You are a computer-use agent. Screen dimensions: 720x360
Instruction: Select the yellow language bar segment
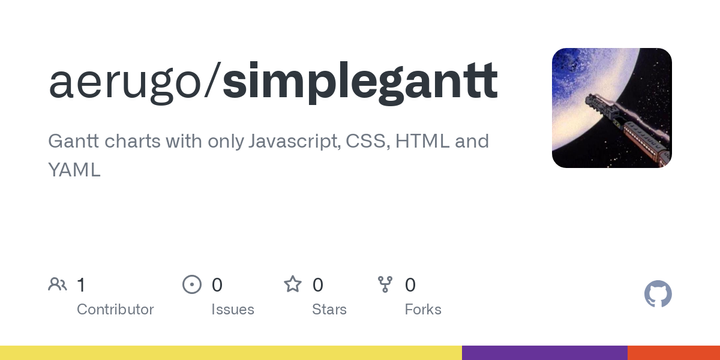click(x=231, y=353)
